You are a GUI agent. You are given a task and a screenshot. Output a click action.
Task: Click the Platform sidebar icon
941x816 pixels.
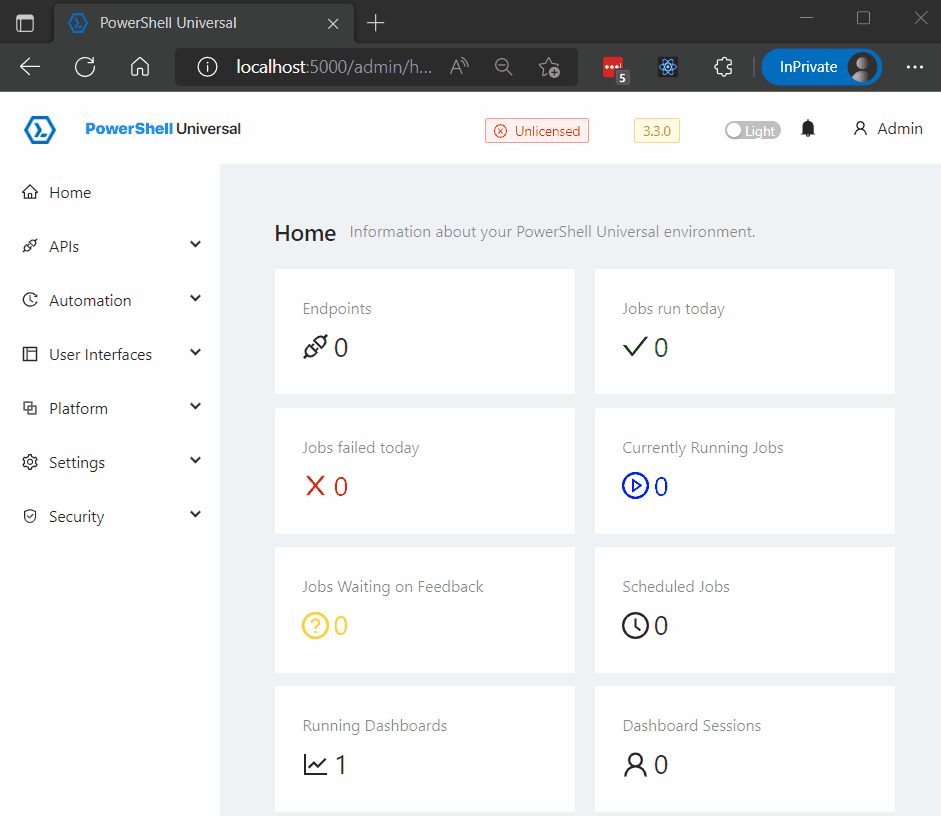[31, 407]
